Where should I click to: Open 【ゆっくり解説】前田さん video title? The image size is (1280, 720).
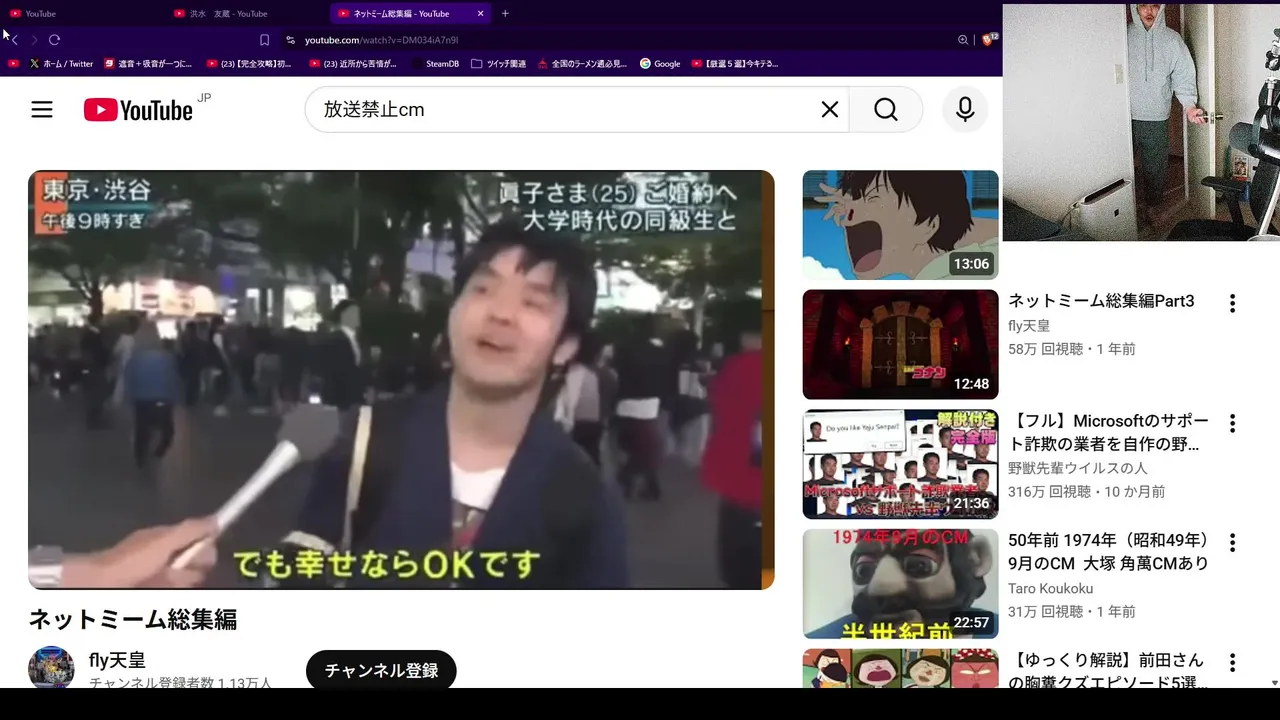[1108, 671]
